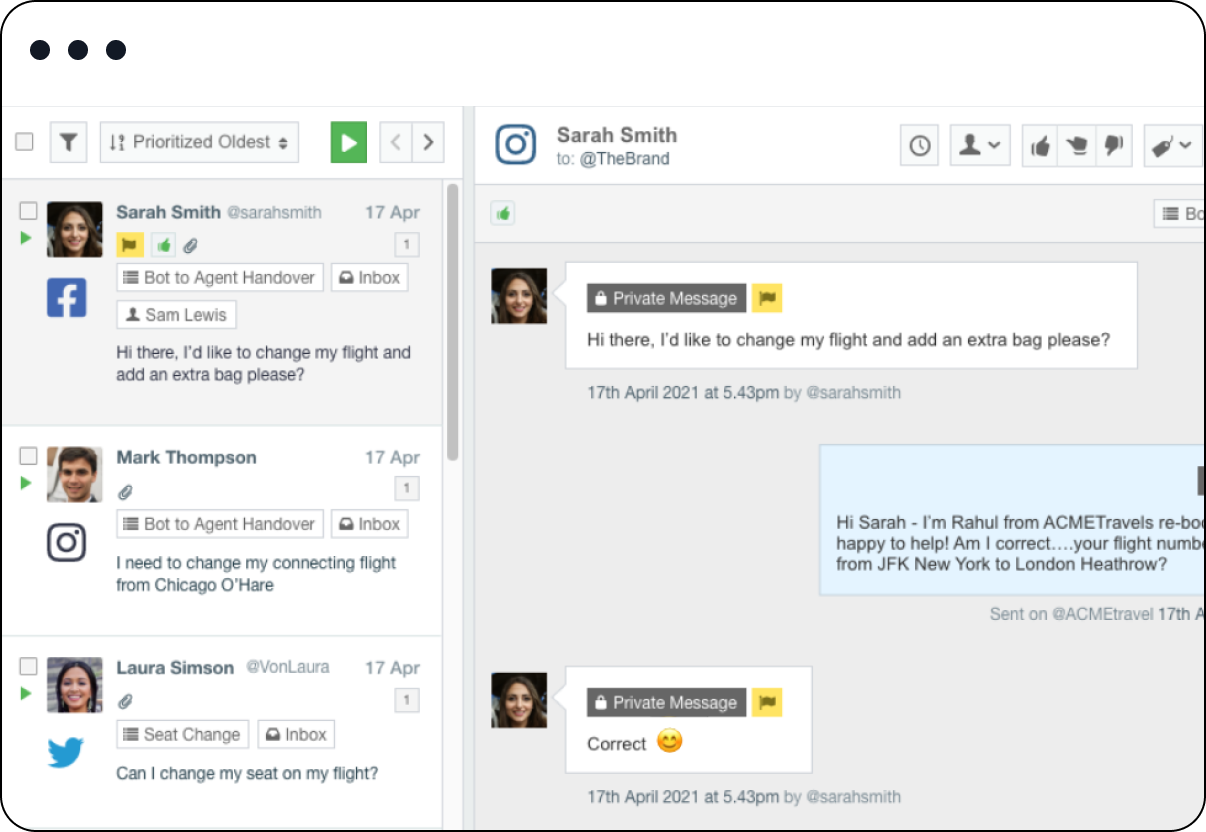1206x832 pixels.
Task: Mark sentiment as negative with thumbs down
Action: pos(1114,146)
